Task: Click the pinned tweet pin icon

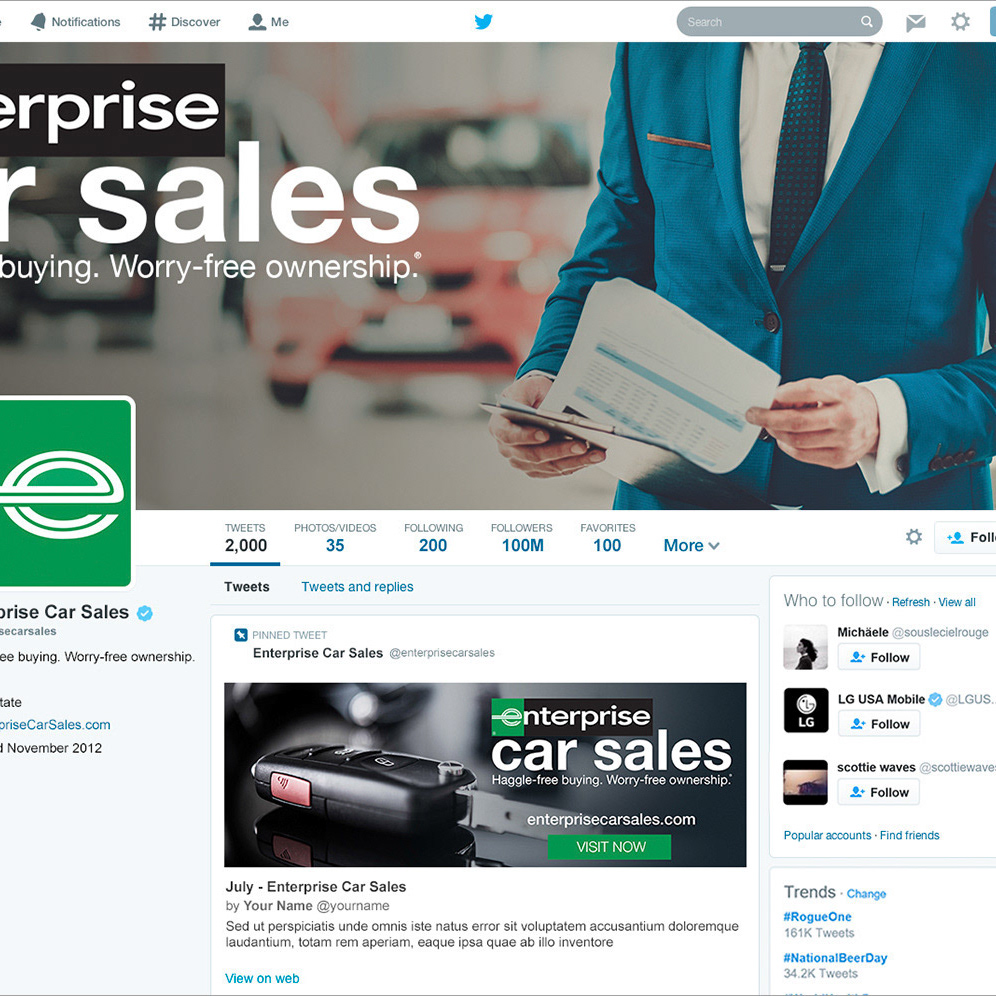Action: pos(241,635)
